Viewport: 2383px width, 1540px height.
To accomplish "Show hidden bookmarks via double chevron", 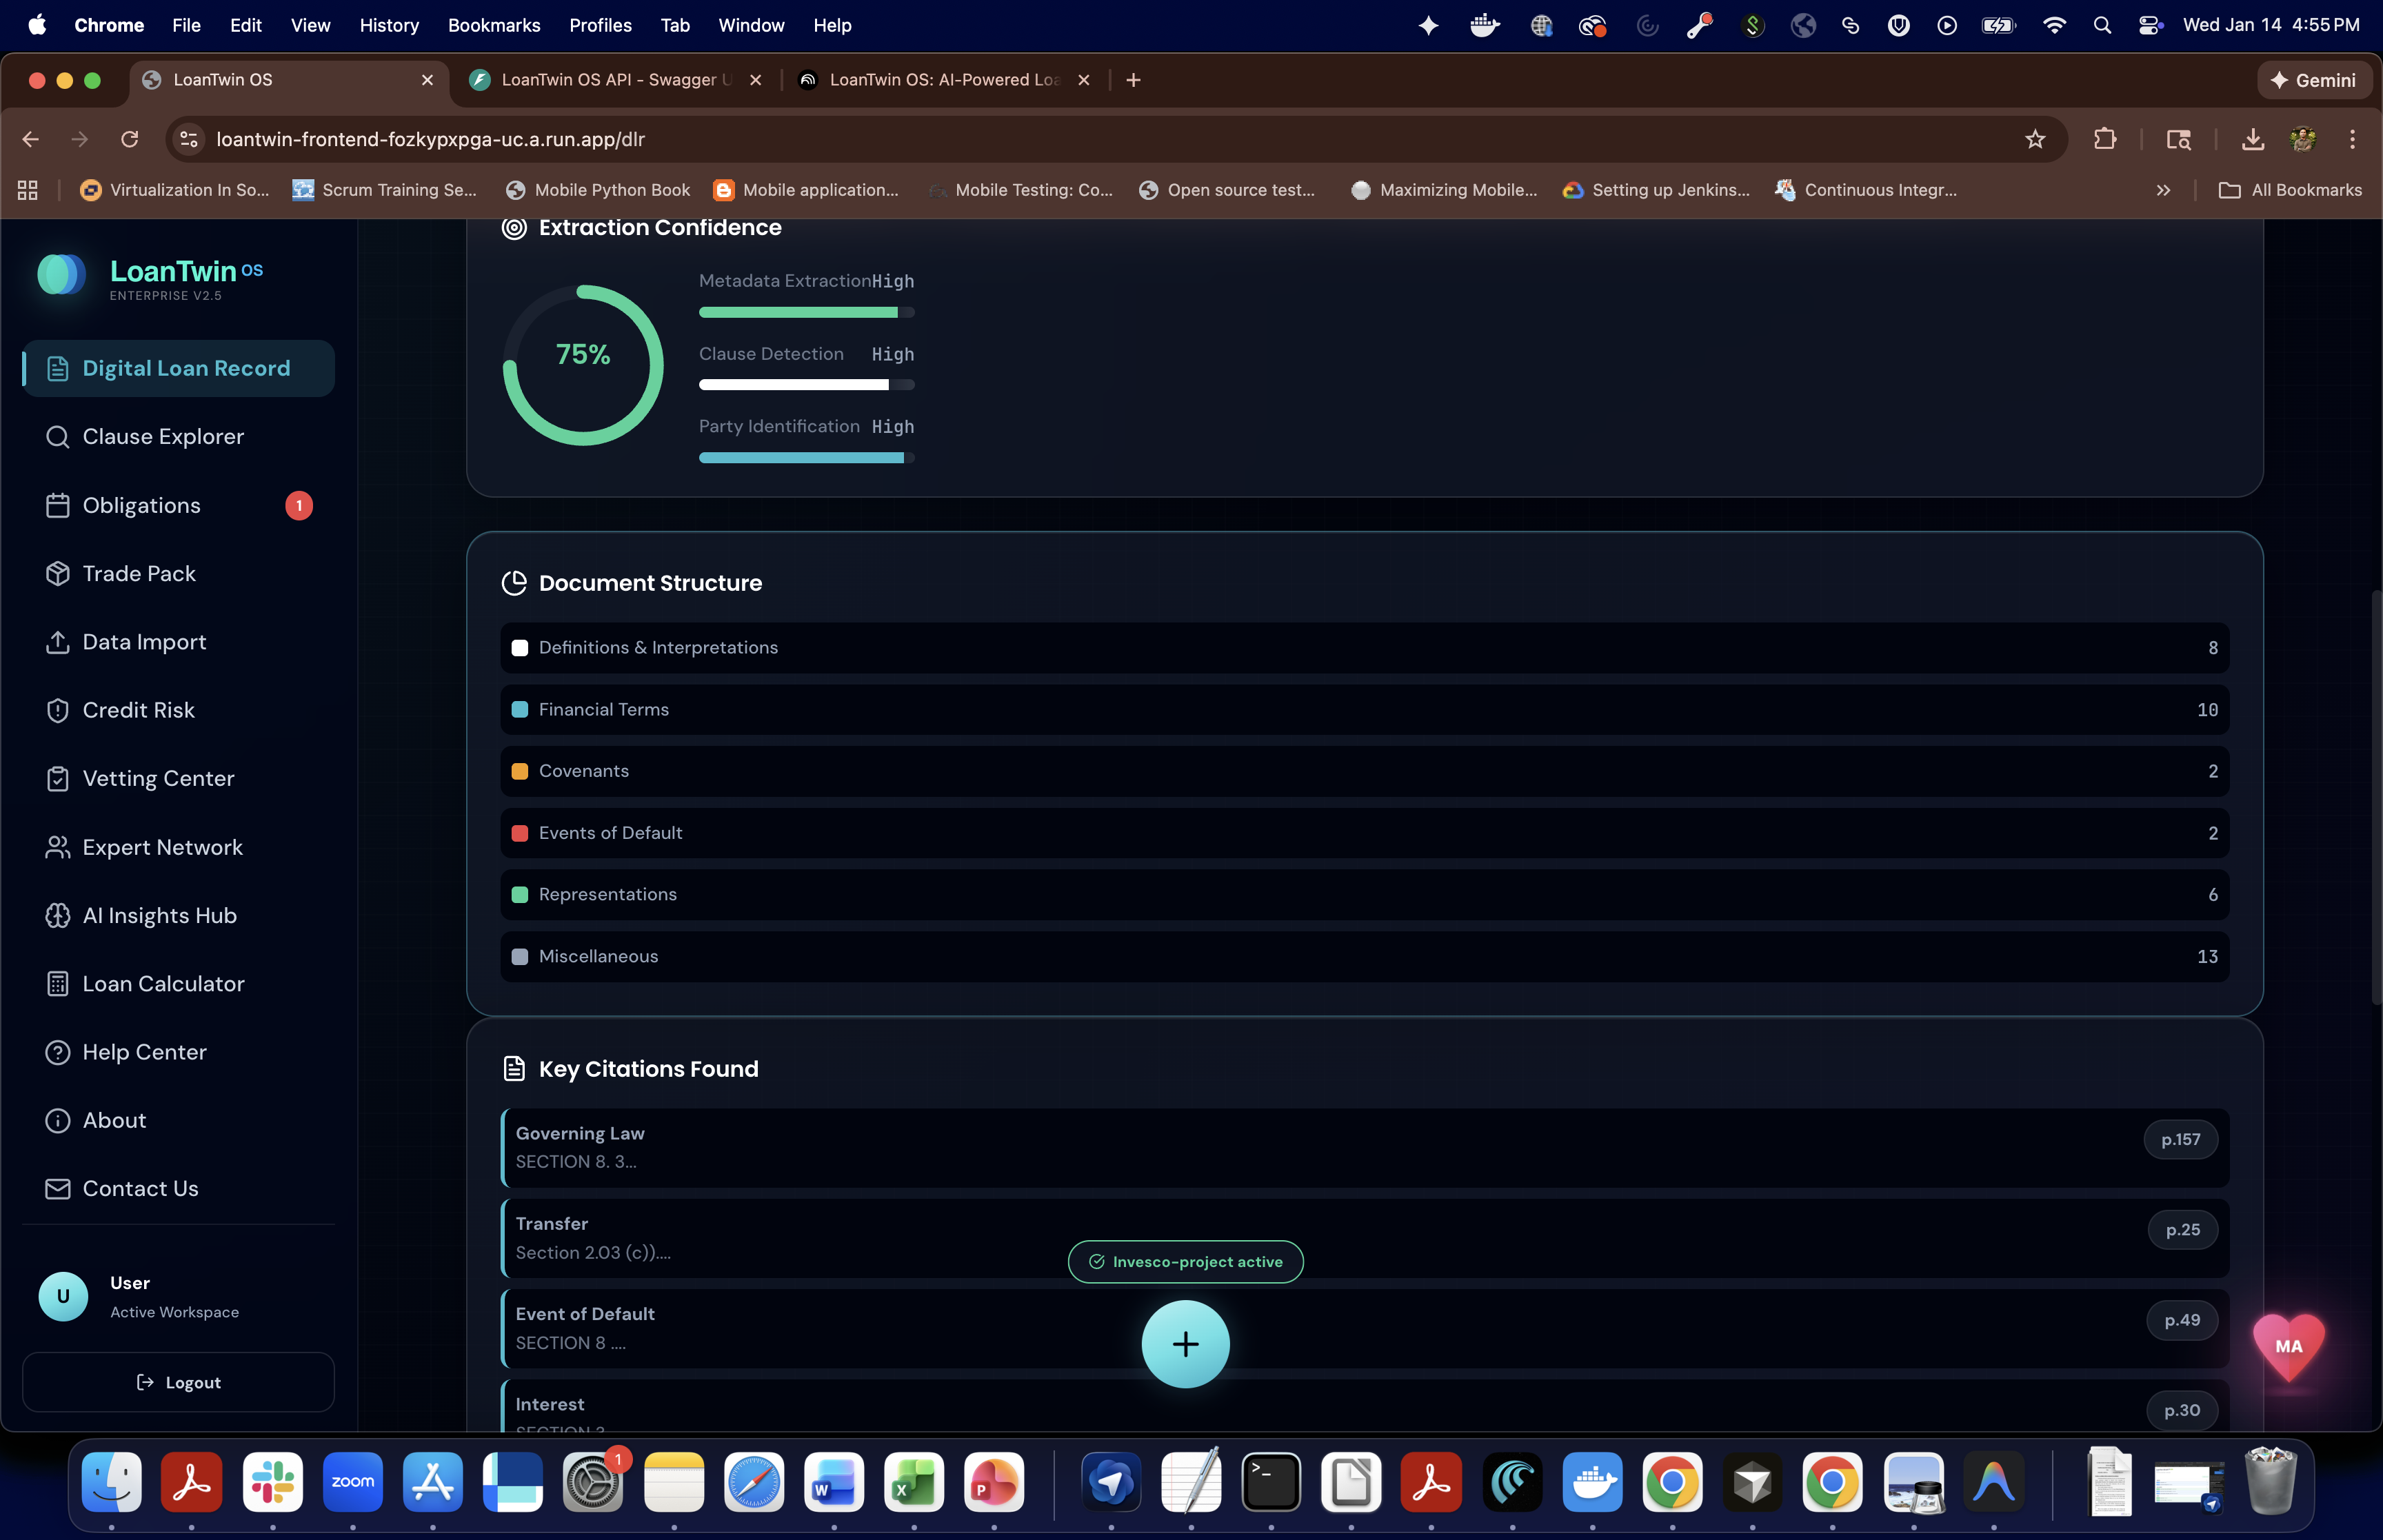I will 2163,190.
